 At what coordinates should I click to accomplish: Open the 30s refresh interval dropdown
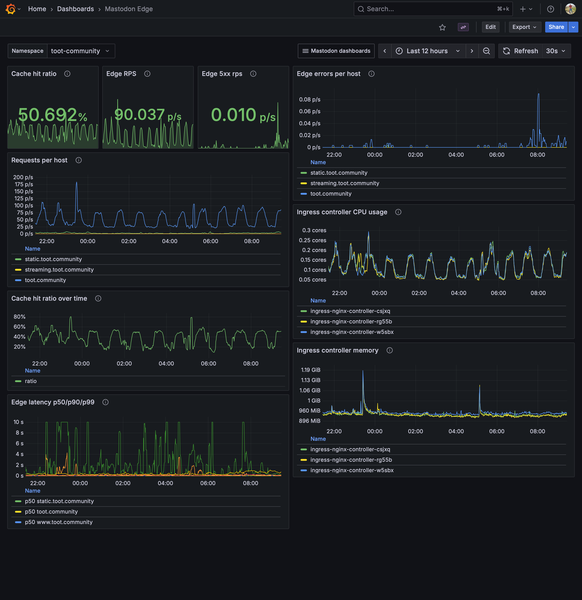(556, 51)
